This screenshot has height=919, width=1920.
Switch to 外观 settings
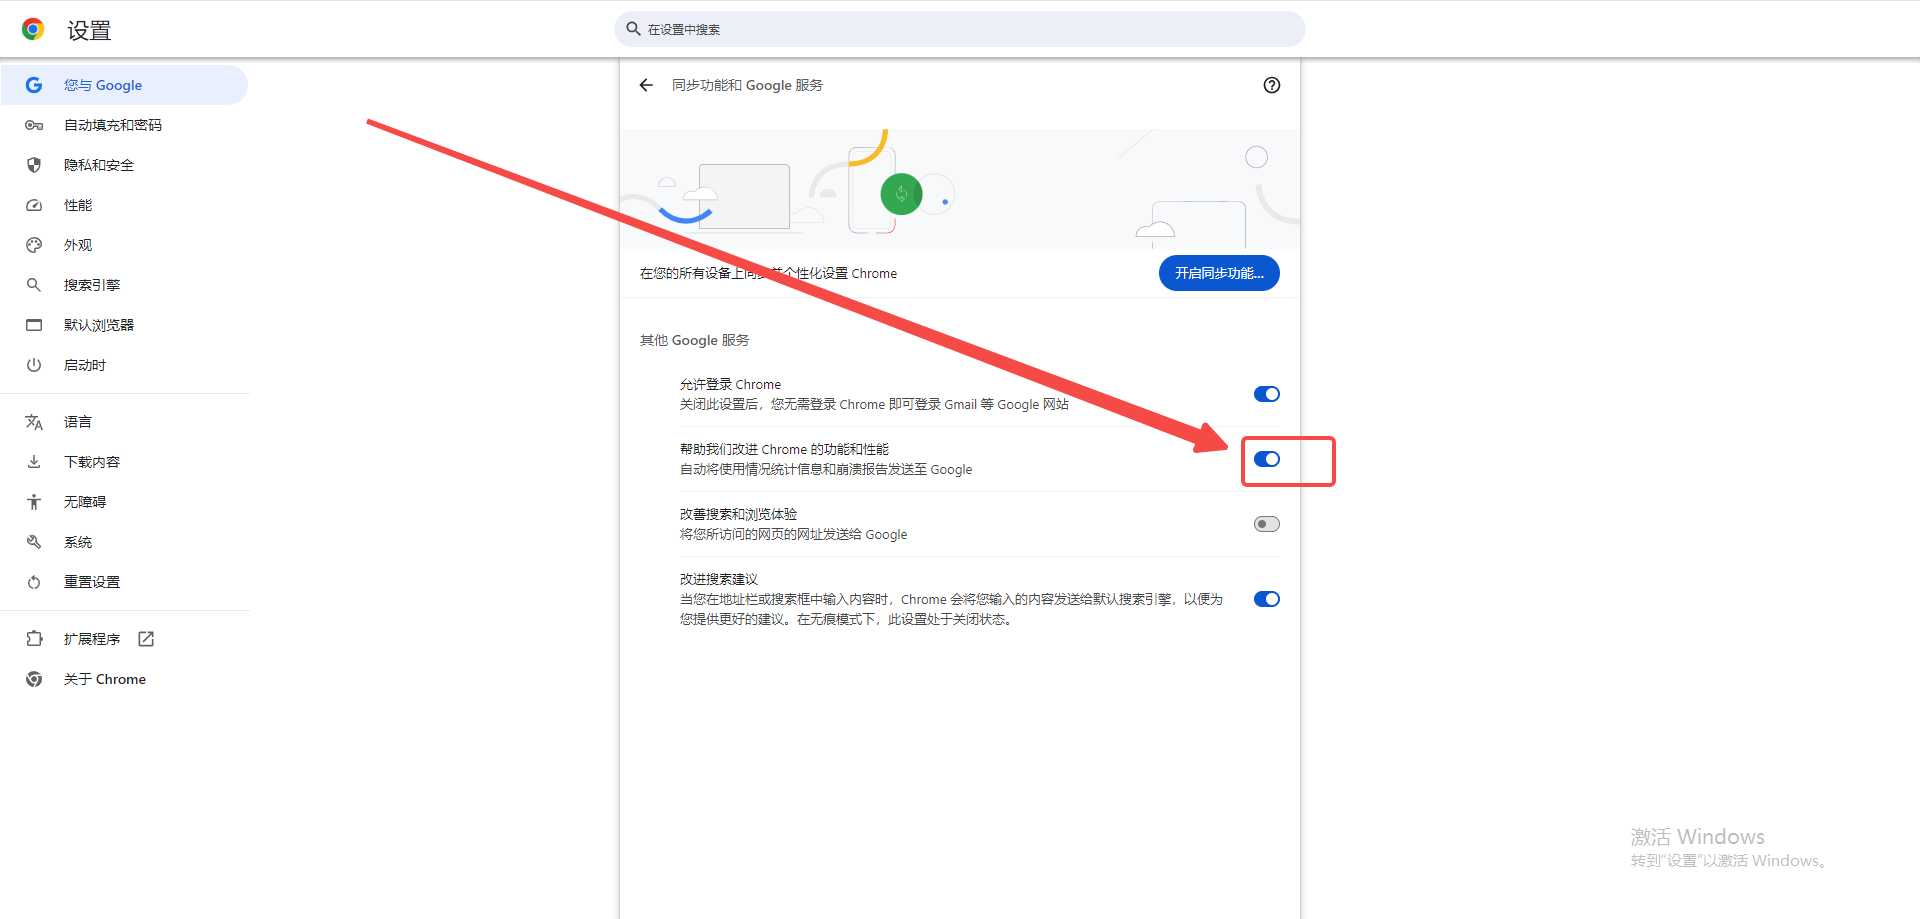(x=124, y=245)
